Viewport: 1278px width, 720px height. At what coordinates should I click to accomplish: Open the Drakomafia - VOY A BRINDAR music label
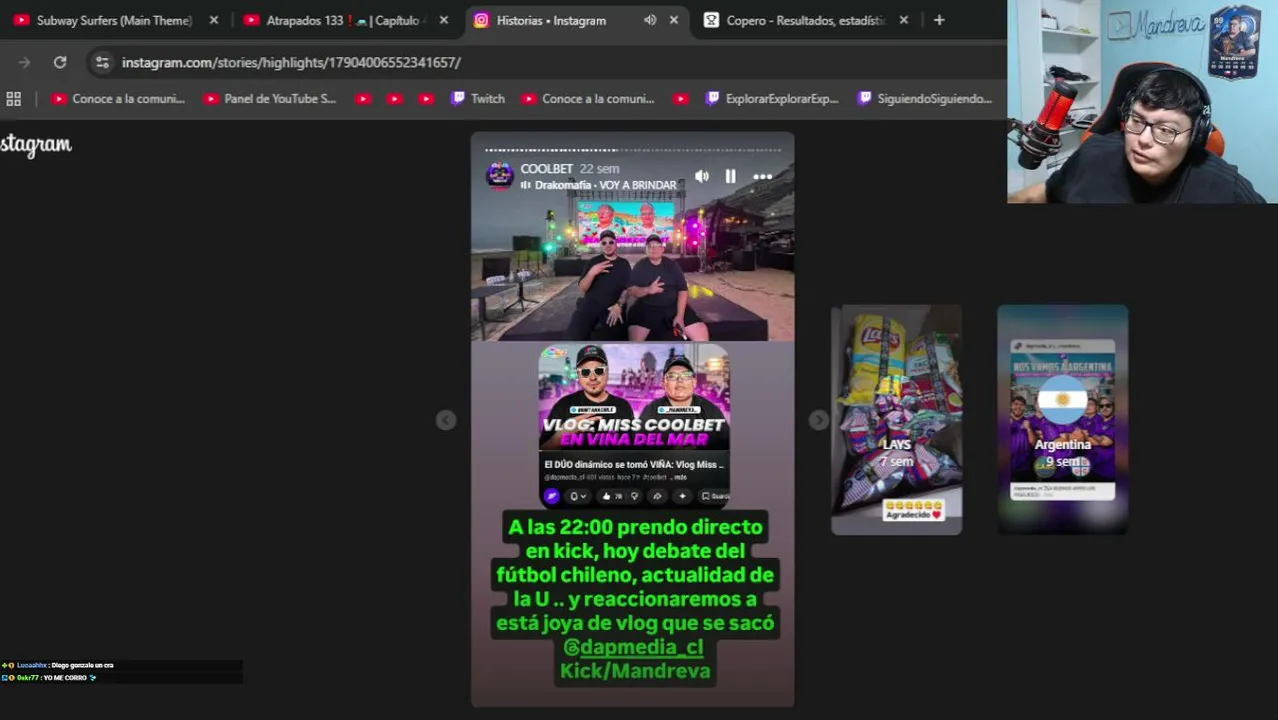point(599,185)
